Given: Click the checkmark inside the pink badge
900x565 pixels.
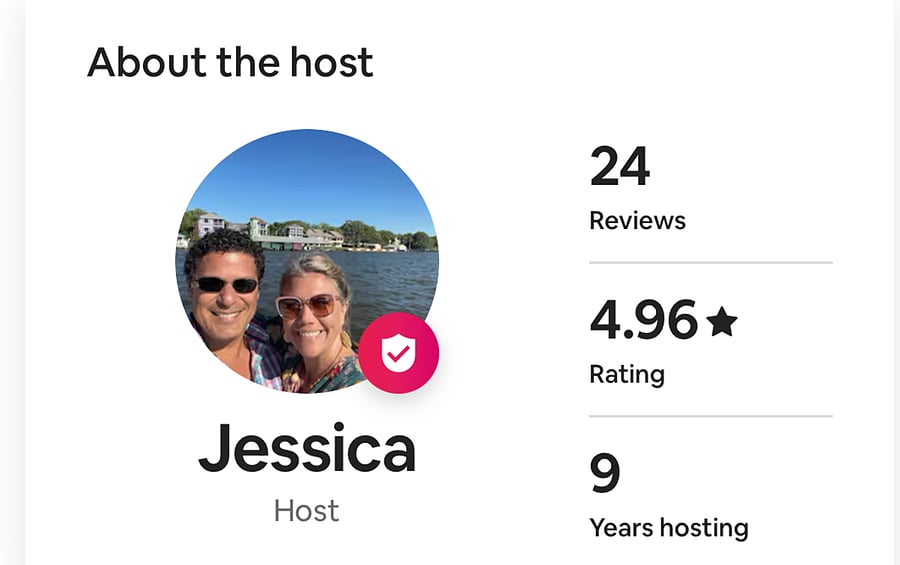Looking at the screenshot, I should pos(398,354).
